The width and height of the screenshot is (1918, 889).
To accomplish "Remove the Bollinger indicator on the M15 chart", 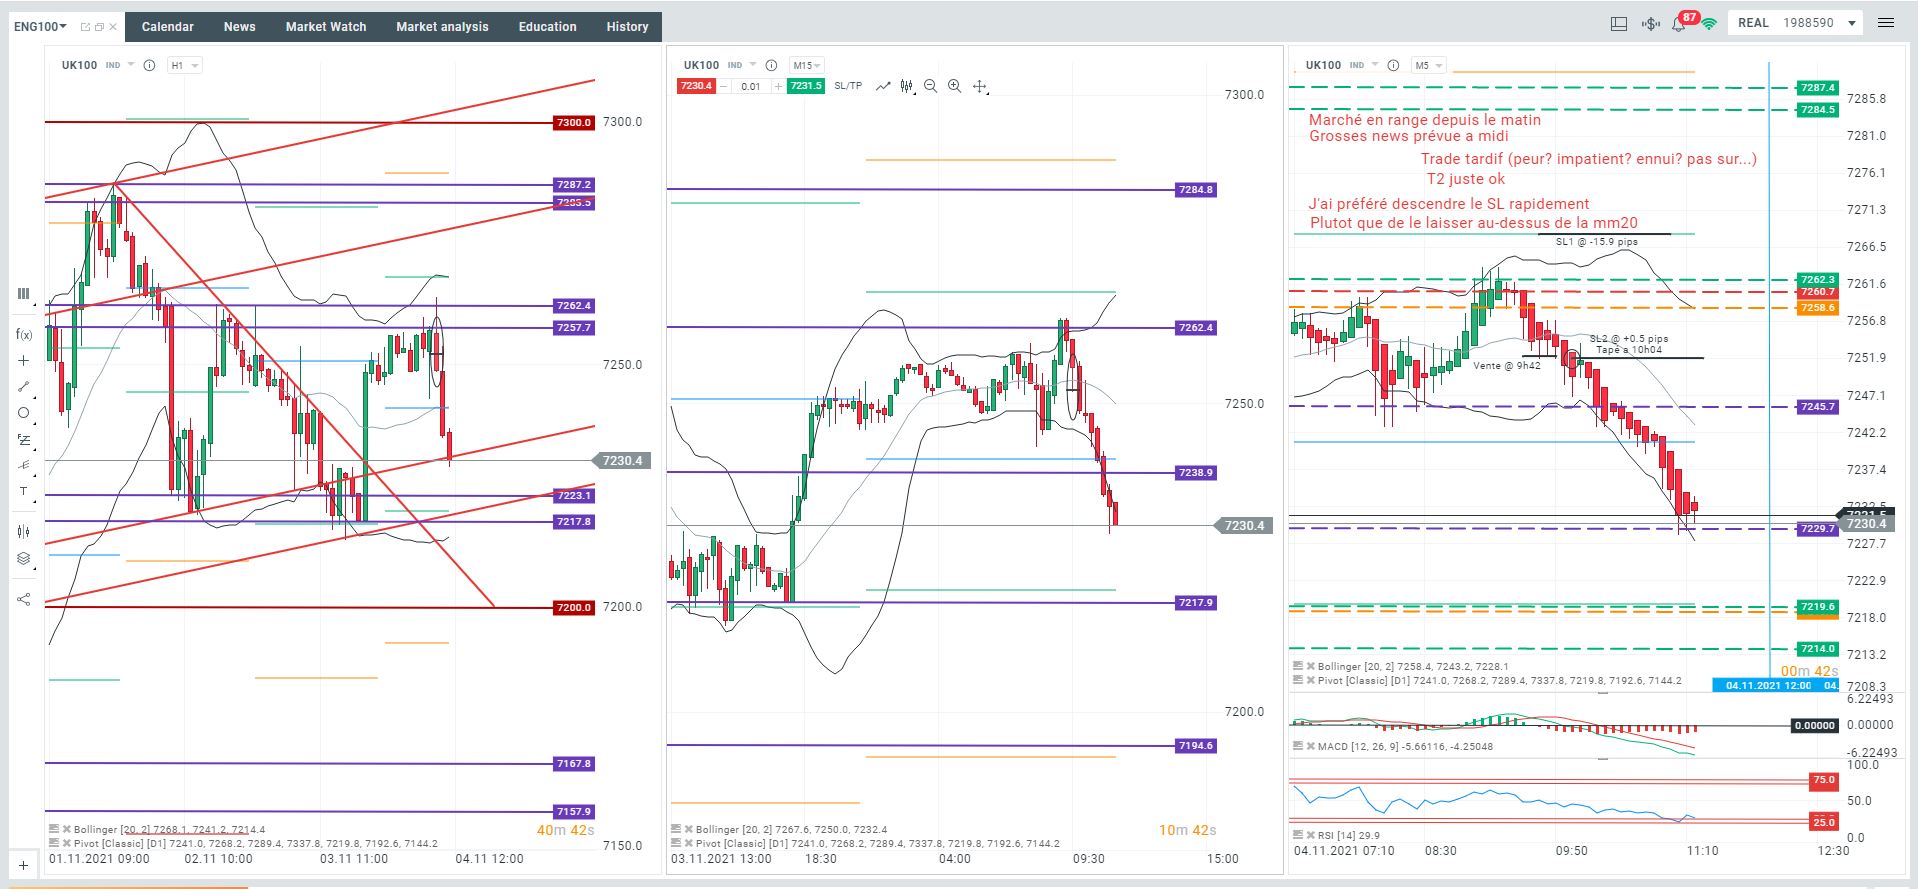I will click(x=688, y=830).
